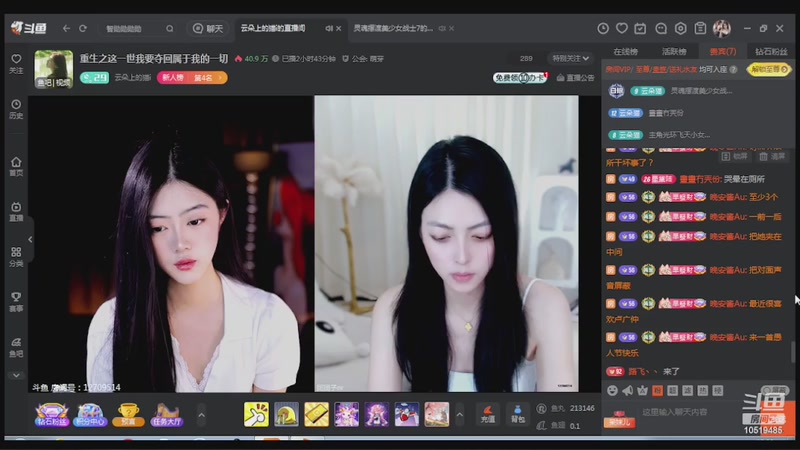This screenshot has width=800, height=450.
Task: Click the Douyu logo in the title bar
Action: click(x=29, y=29)
